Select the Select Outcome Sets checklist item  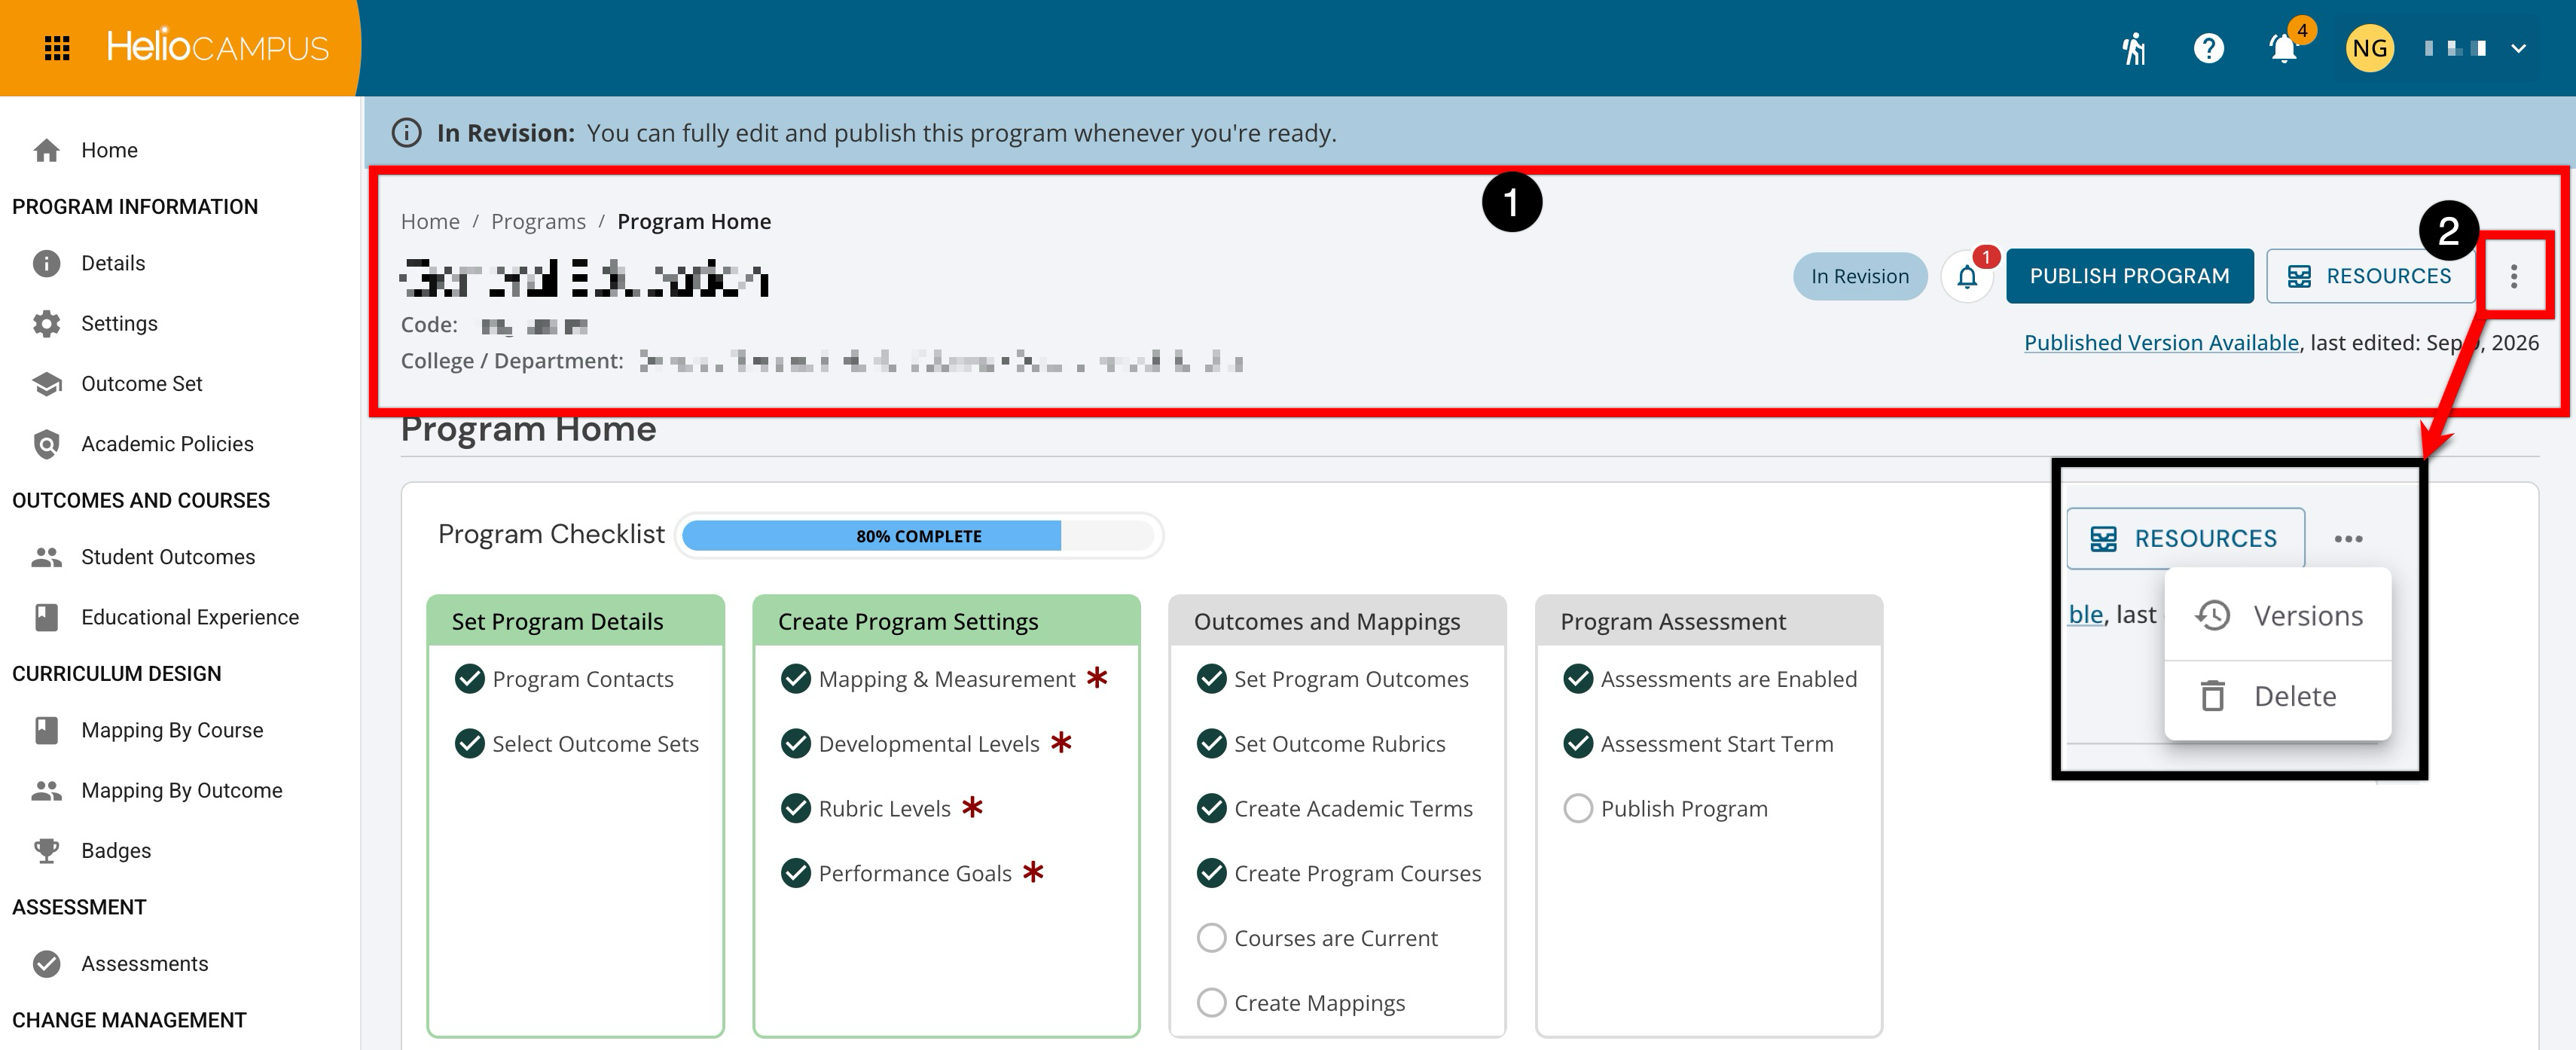tap(577, 744)
